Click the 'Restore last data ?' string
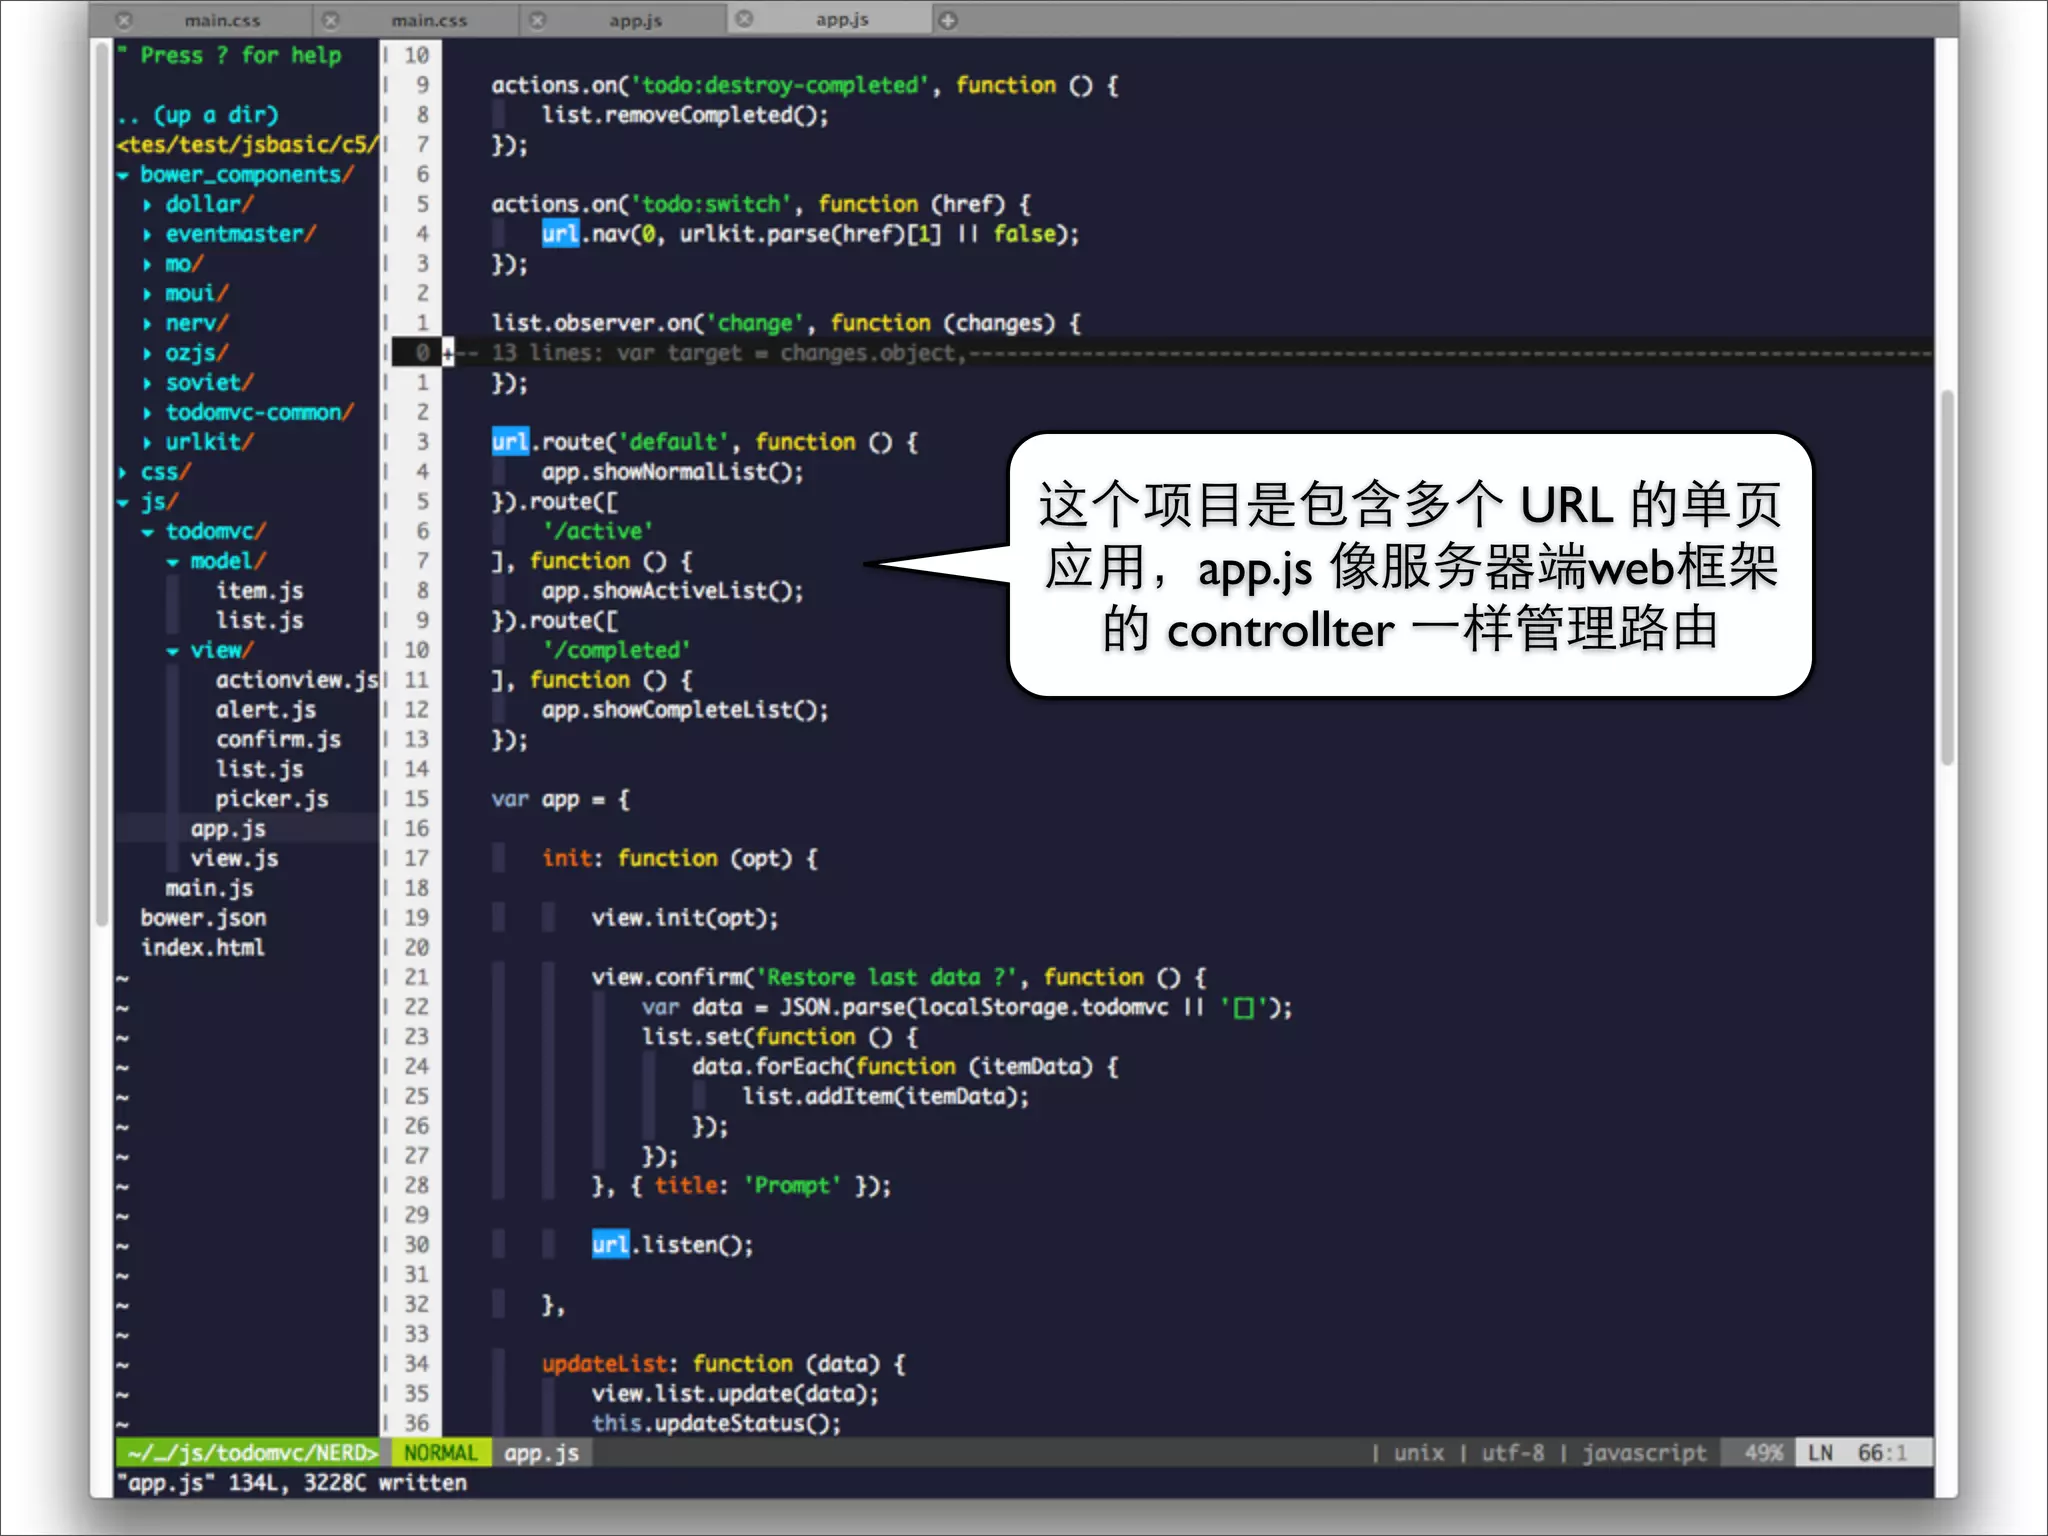The width and height of the screenshot is (2048, 1536). pyautogui.click(x=887, y=977)
